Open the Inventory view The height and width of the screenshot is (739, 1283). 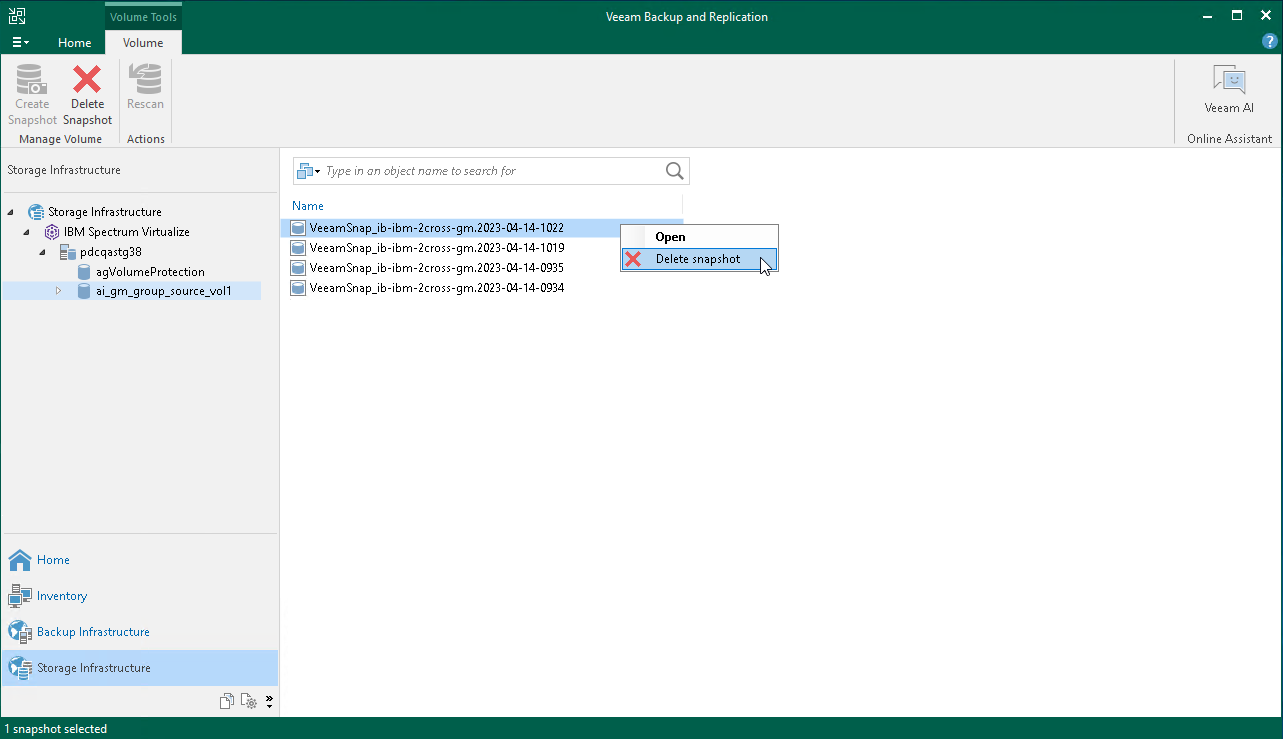(139, 596)
